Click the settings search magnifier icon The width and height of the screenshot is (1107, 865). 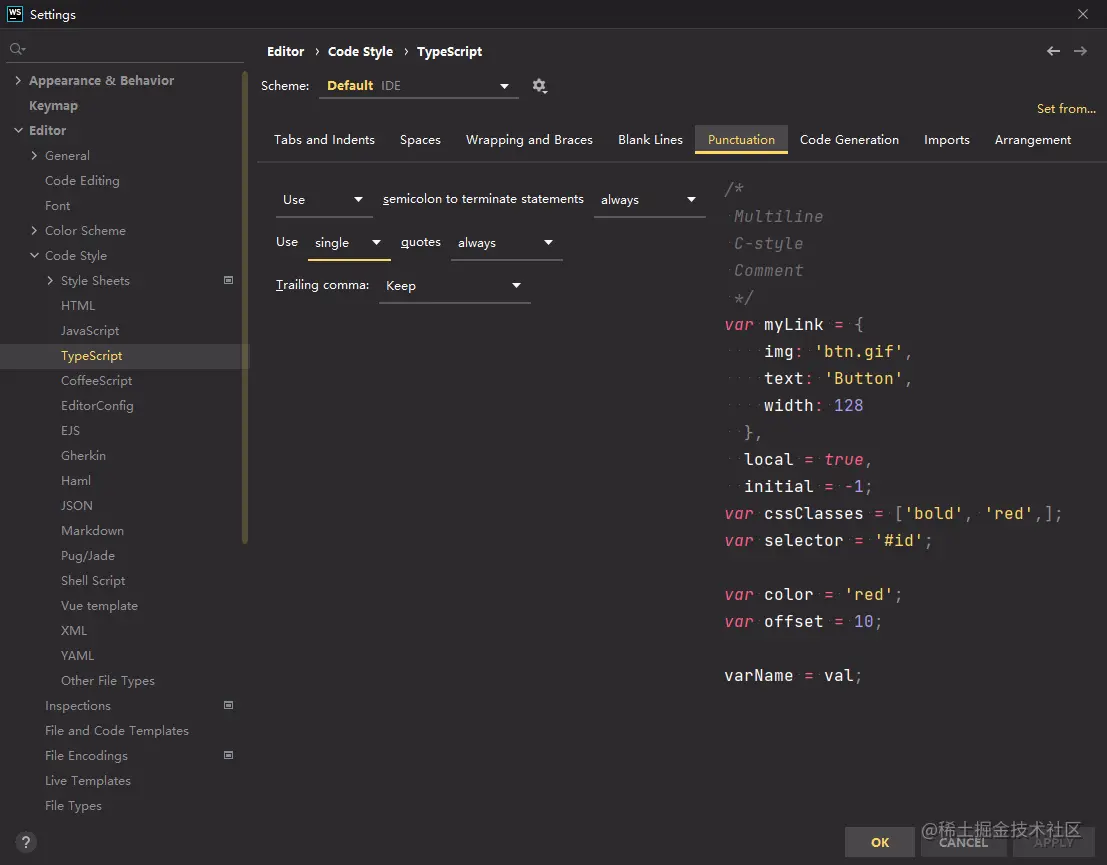(17, 49)
